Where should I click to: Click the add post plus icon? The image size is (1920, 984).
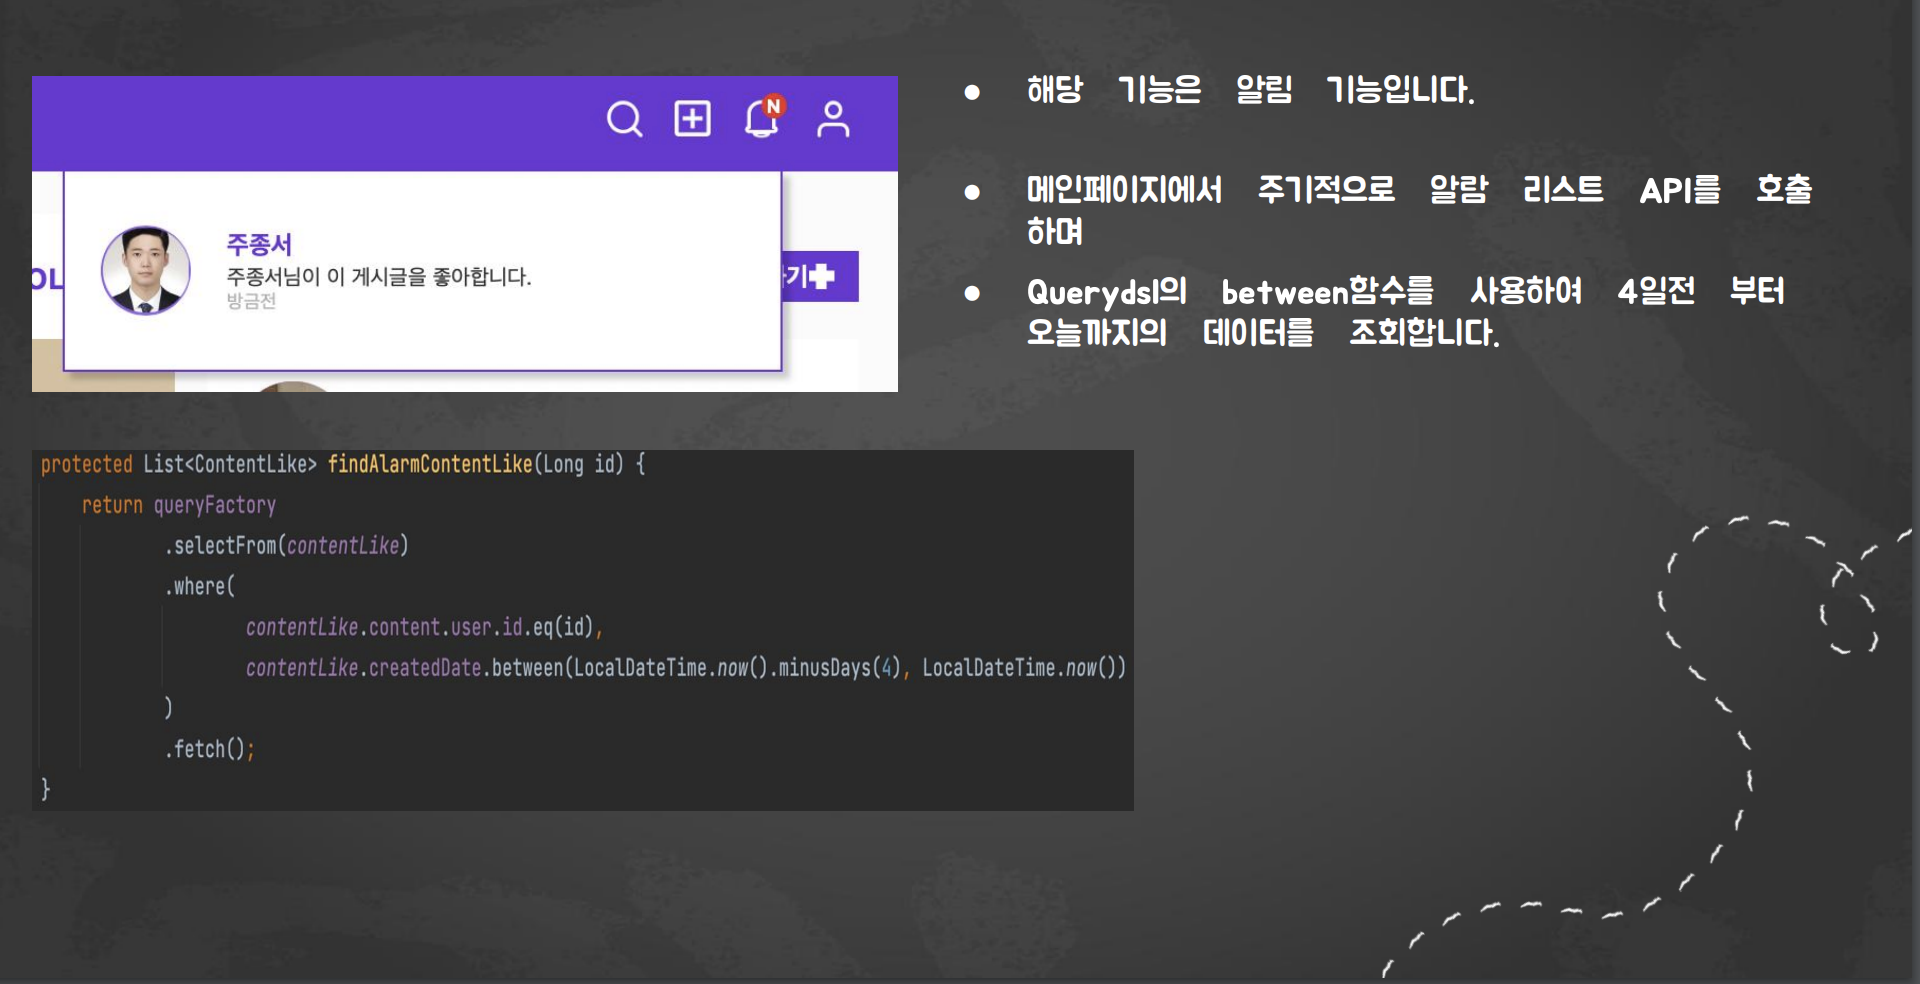click(x=692, y=118)
